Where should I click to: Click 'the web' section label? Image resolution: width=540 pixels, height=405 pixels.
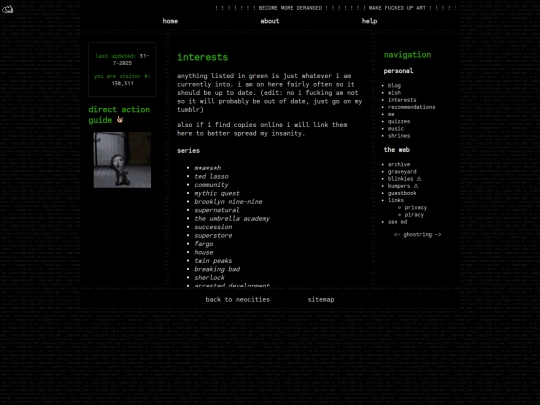pos(396,150)
